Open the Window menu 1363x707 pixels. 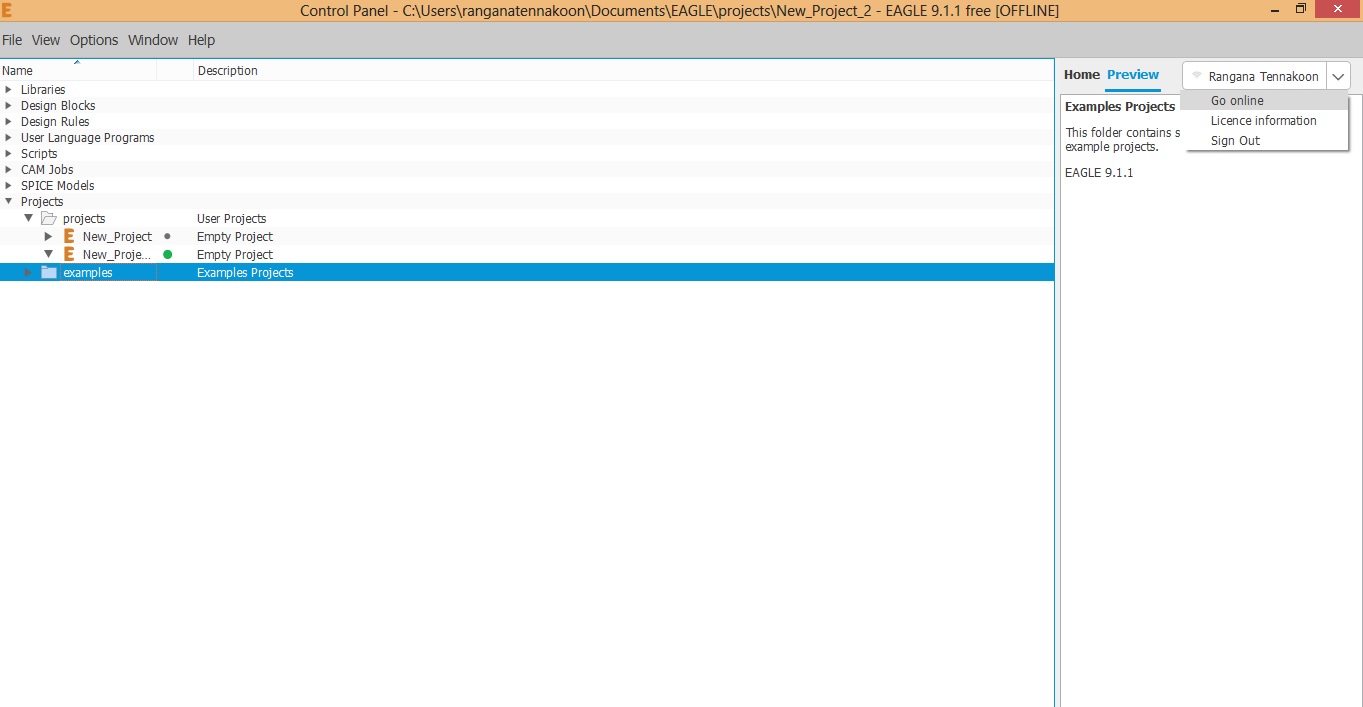153,40
